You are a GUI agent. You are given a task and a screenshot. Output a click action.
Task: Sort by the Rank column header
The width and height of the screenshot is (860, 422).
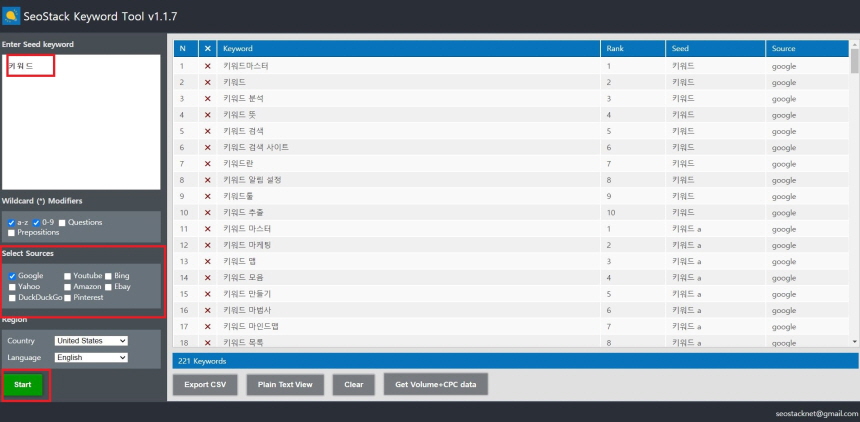click(633, 49)
